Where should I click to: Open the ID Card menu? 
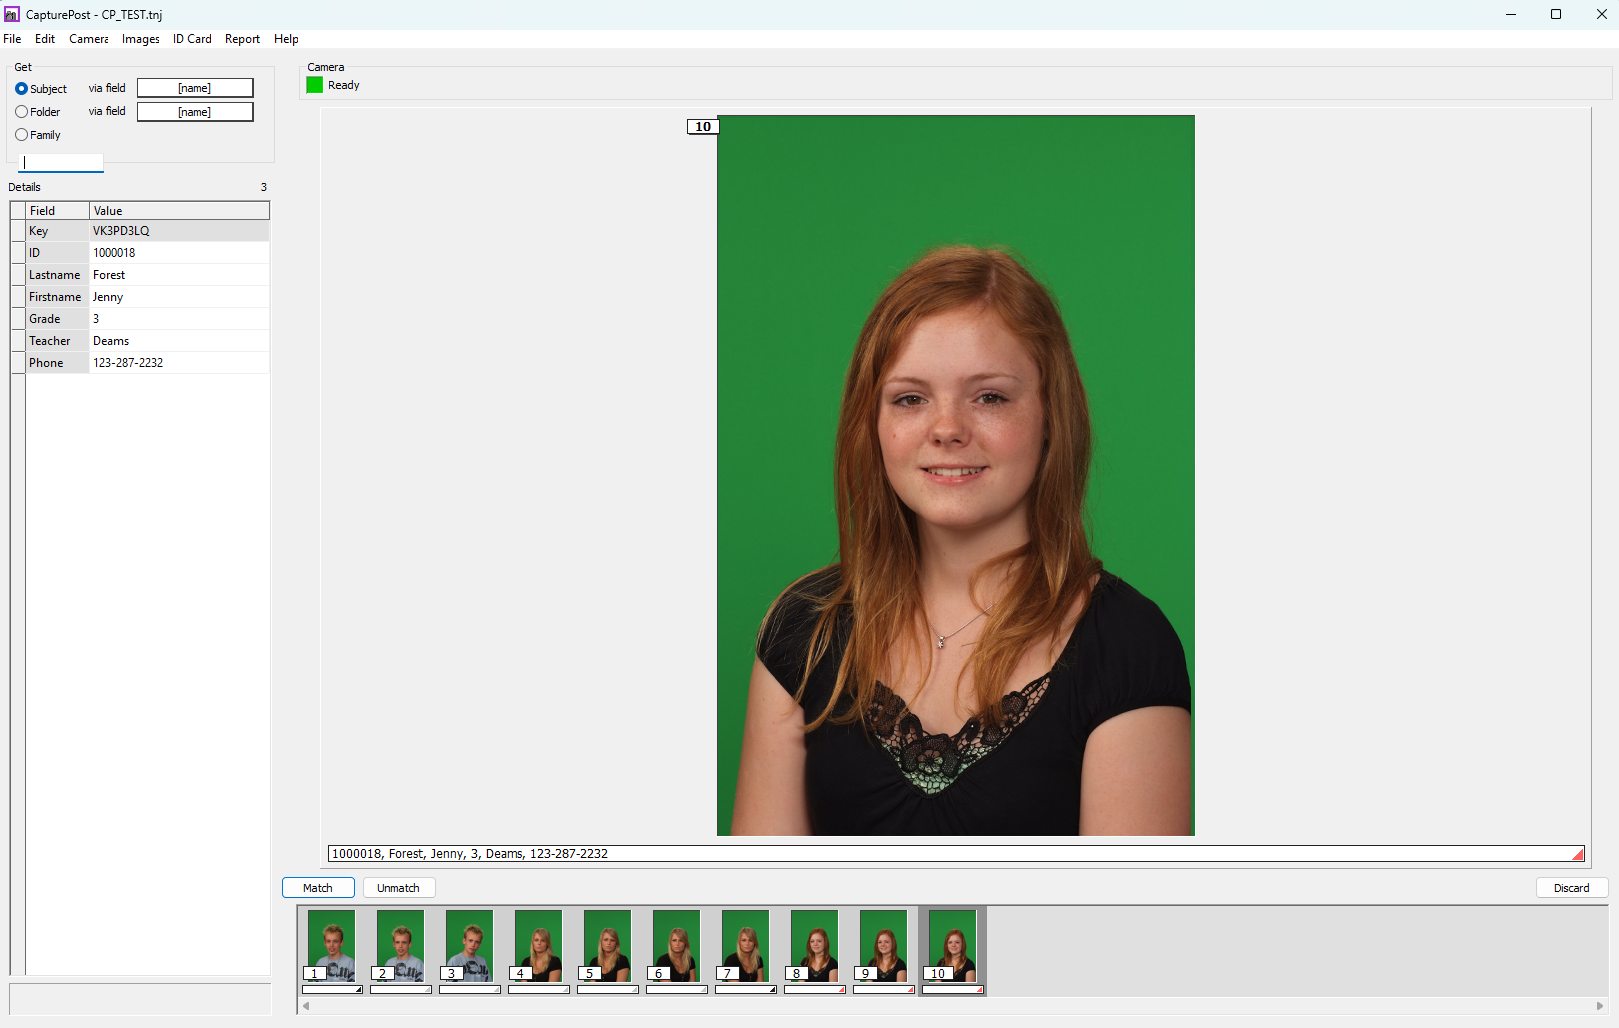coord(192,39)
